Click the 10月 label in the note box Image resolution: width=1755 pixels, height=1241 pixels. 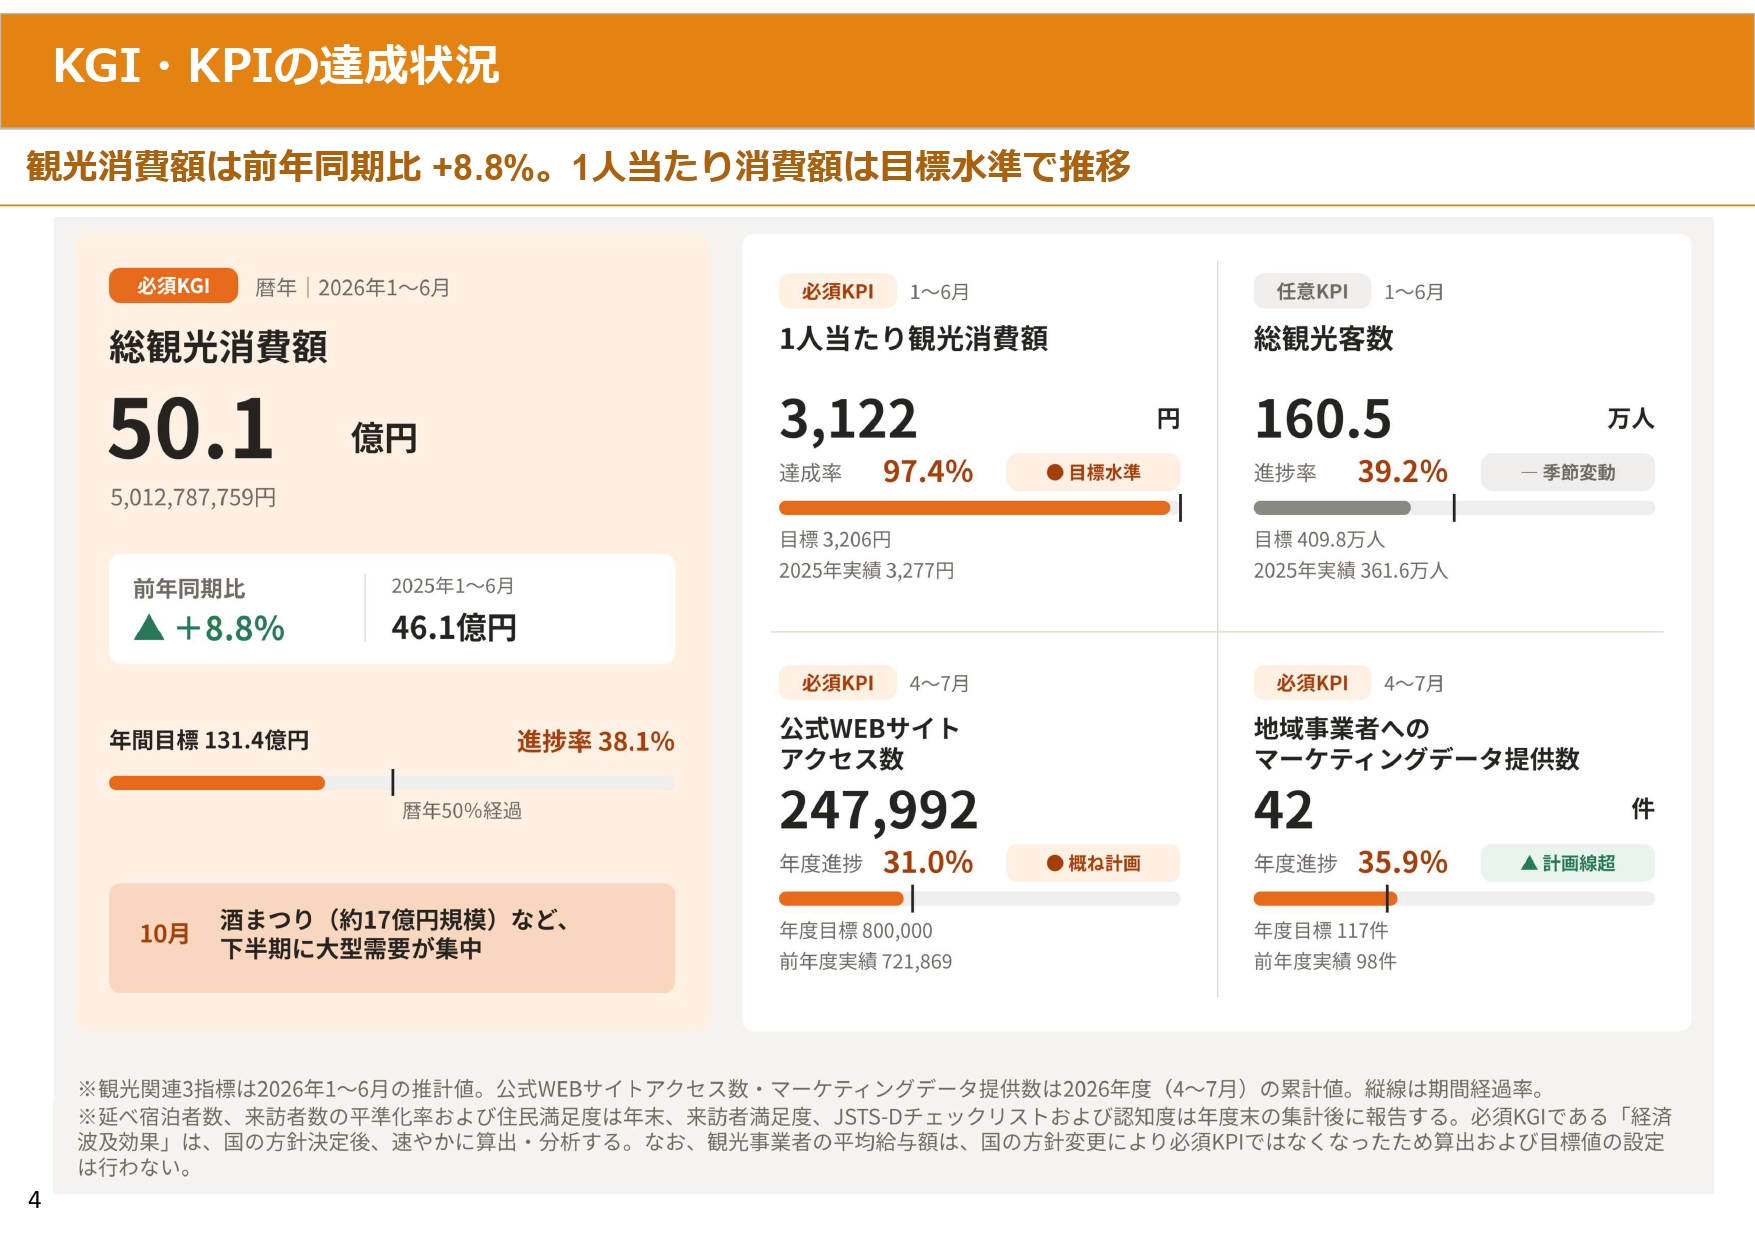pyautogui.click(x=164, y=933)
